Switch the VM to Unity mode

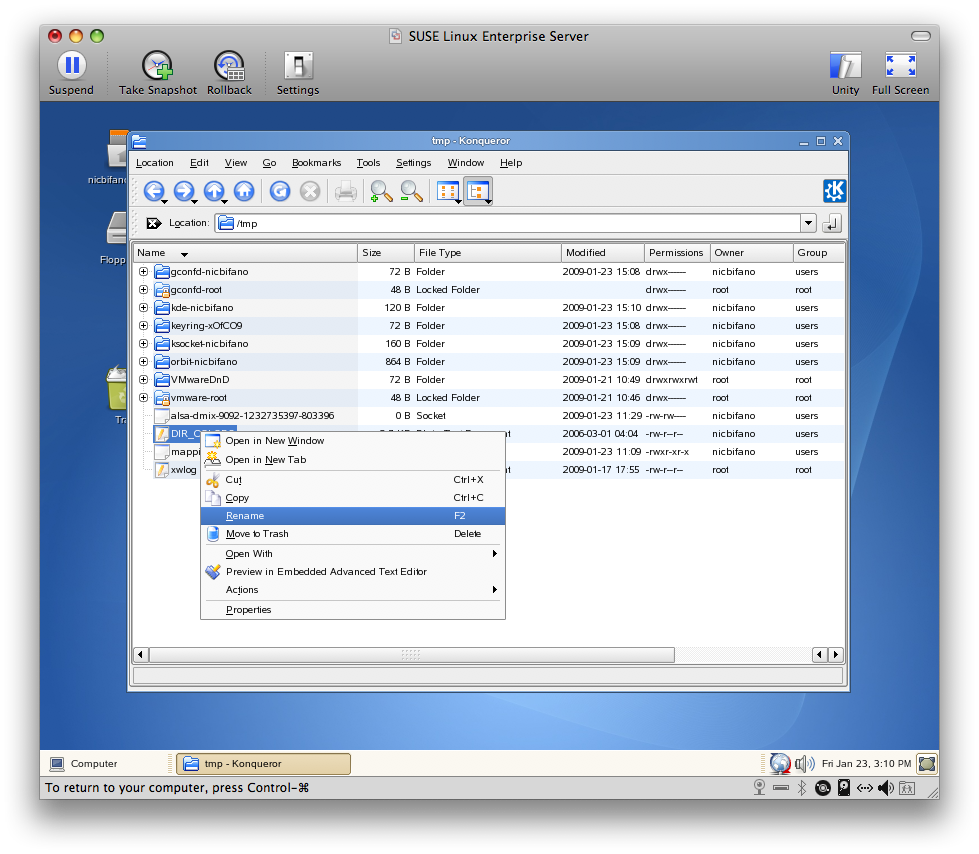pyautogui.click(x=845, y=74)
